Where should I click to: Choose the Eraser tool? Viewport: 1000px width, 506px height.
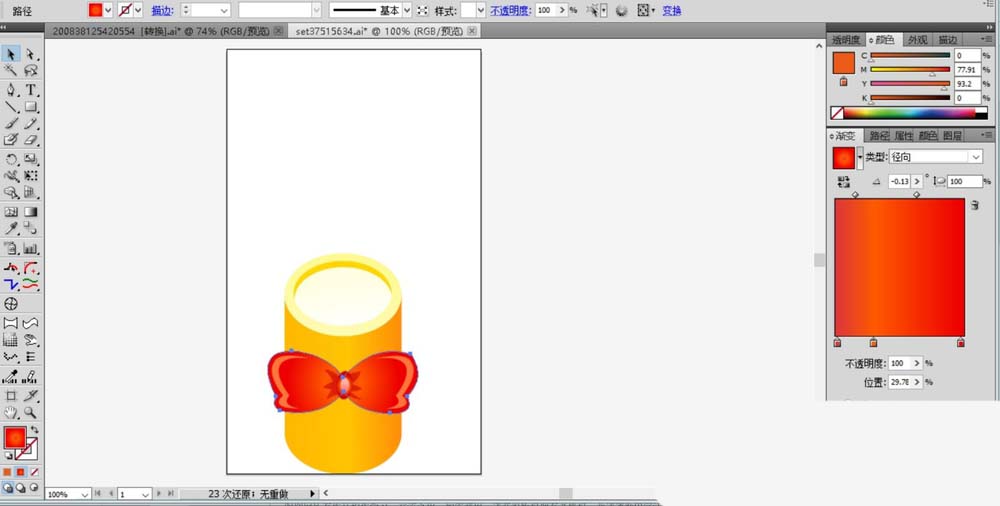click(30, 140)
